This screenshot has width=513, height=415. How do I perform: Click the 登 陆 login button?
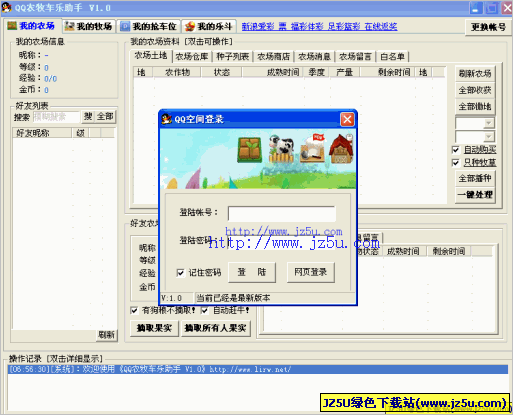coord(252,272)
